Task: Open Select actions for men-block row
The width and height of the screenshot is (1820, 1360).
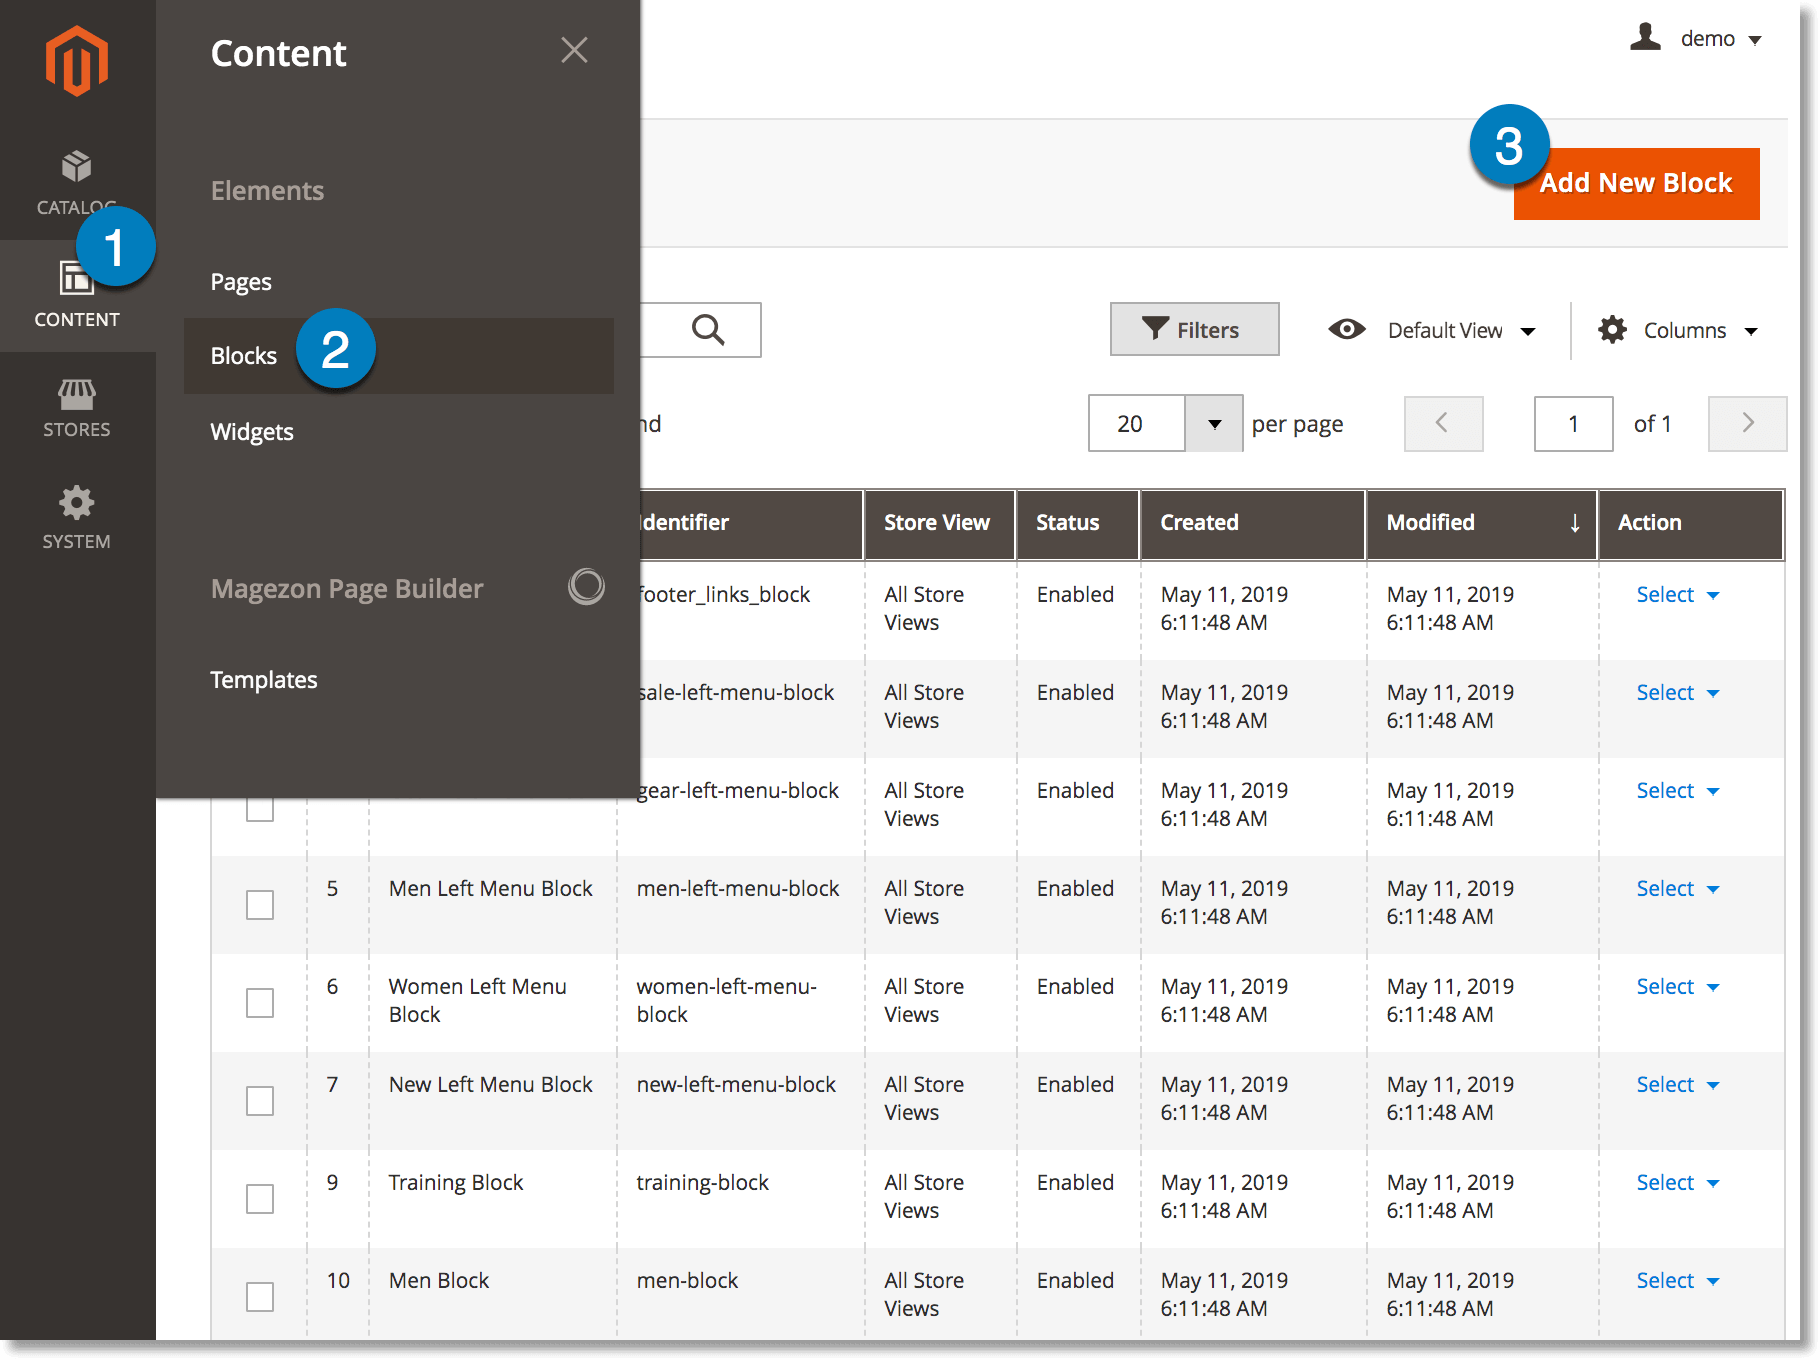Action: (x=1676, y=1280)
